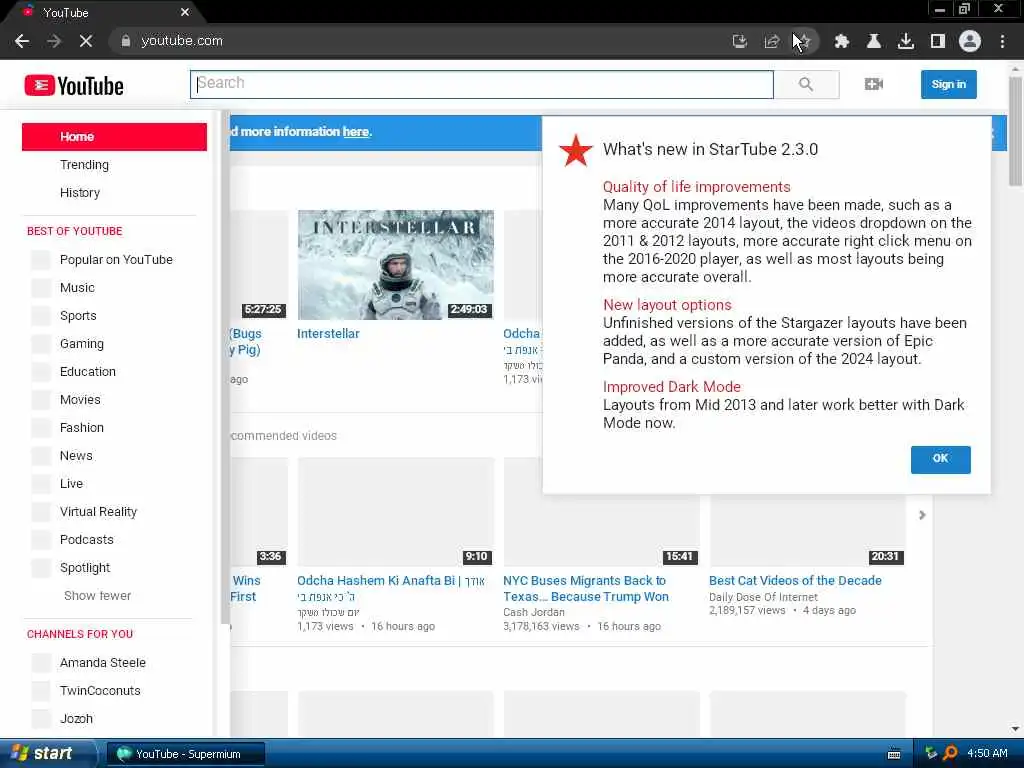Open NYC Buses Migrants Back to Texas video
Viewport: 1024px width, 768px height.
[585, 588]
